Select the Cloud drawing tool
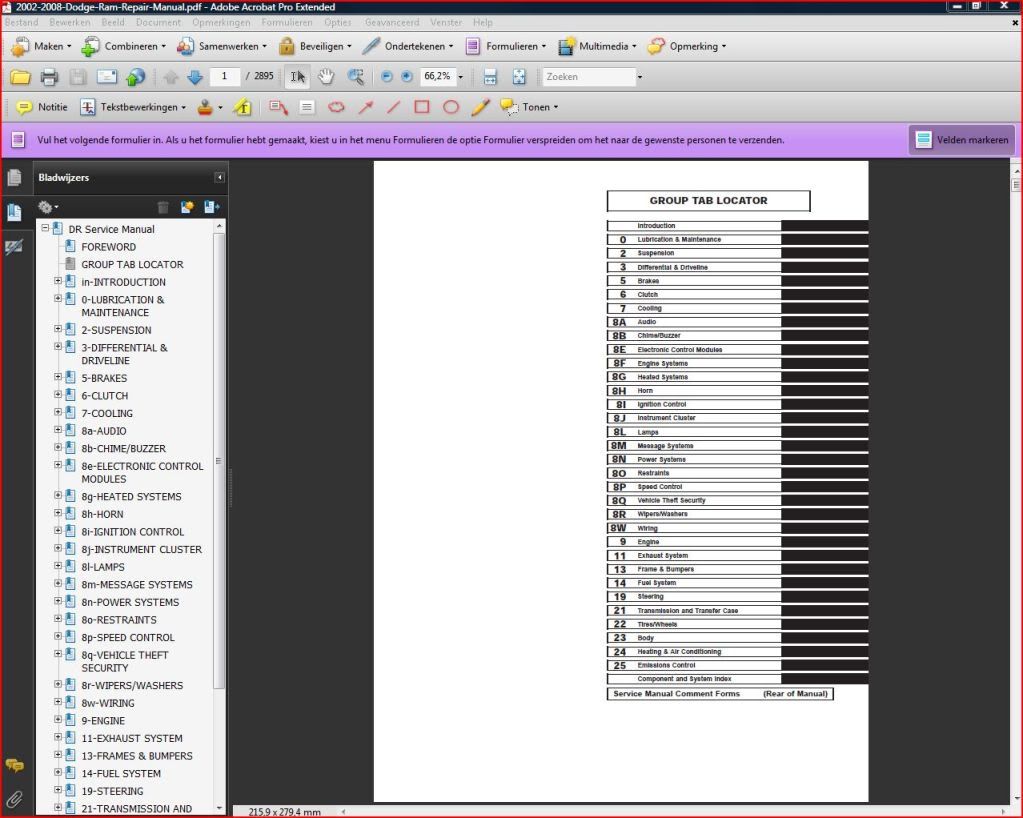The height and width of the screenshot is (818, 1023). (336, 107)
